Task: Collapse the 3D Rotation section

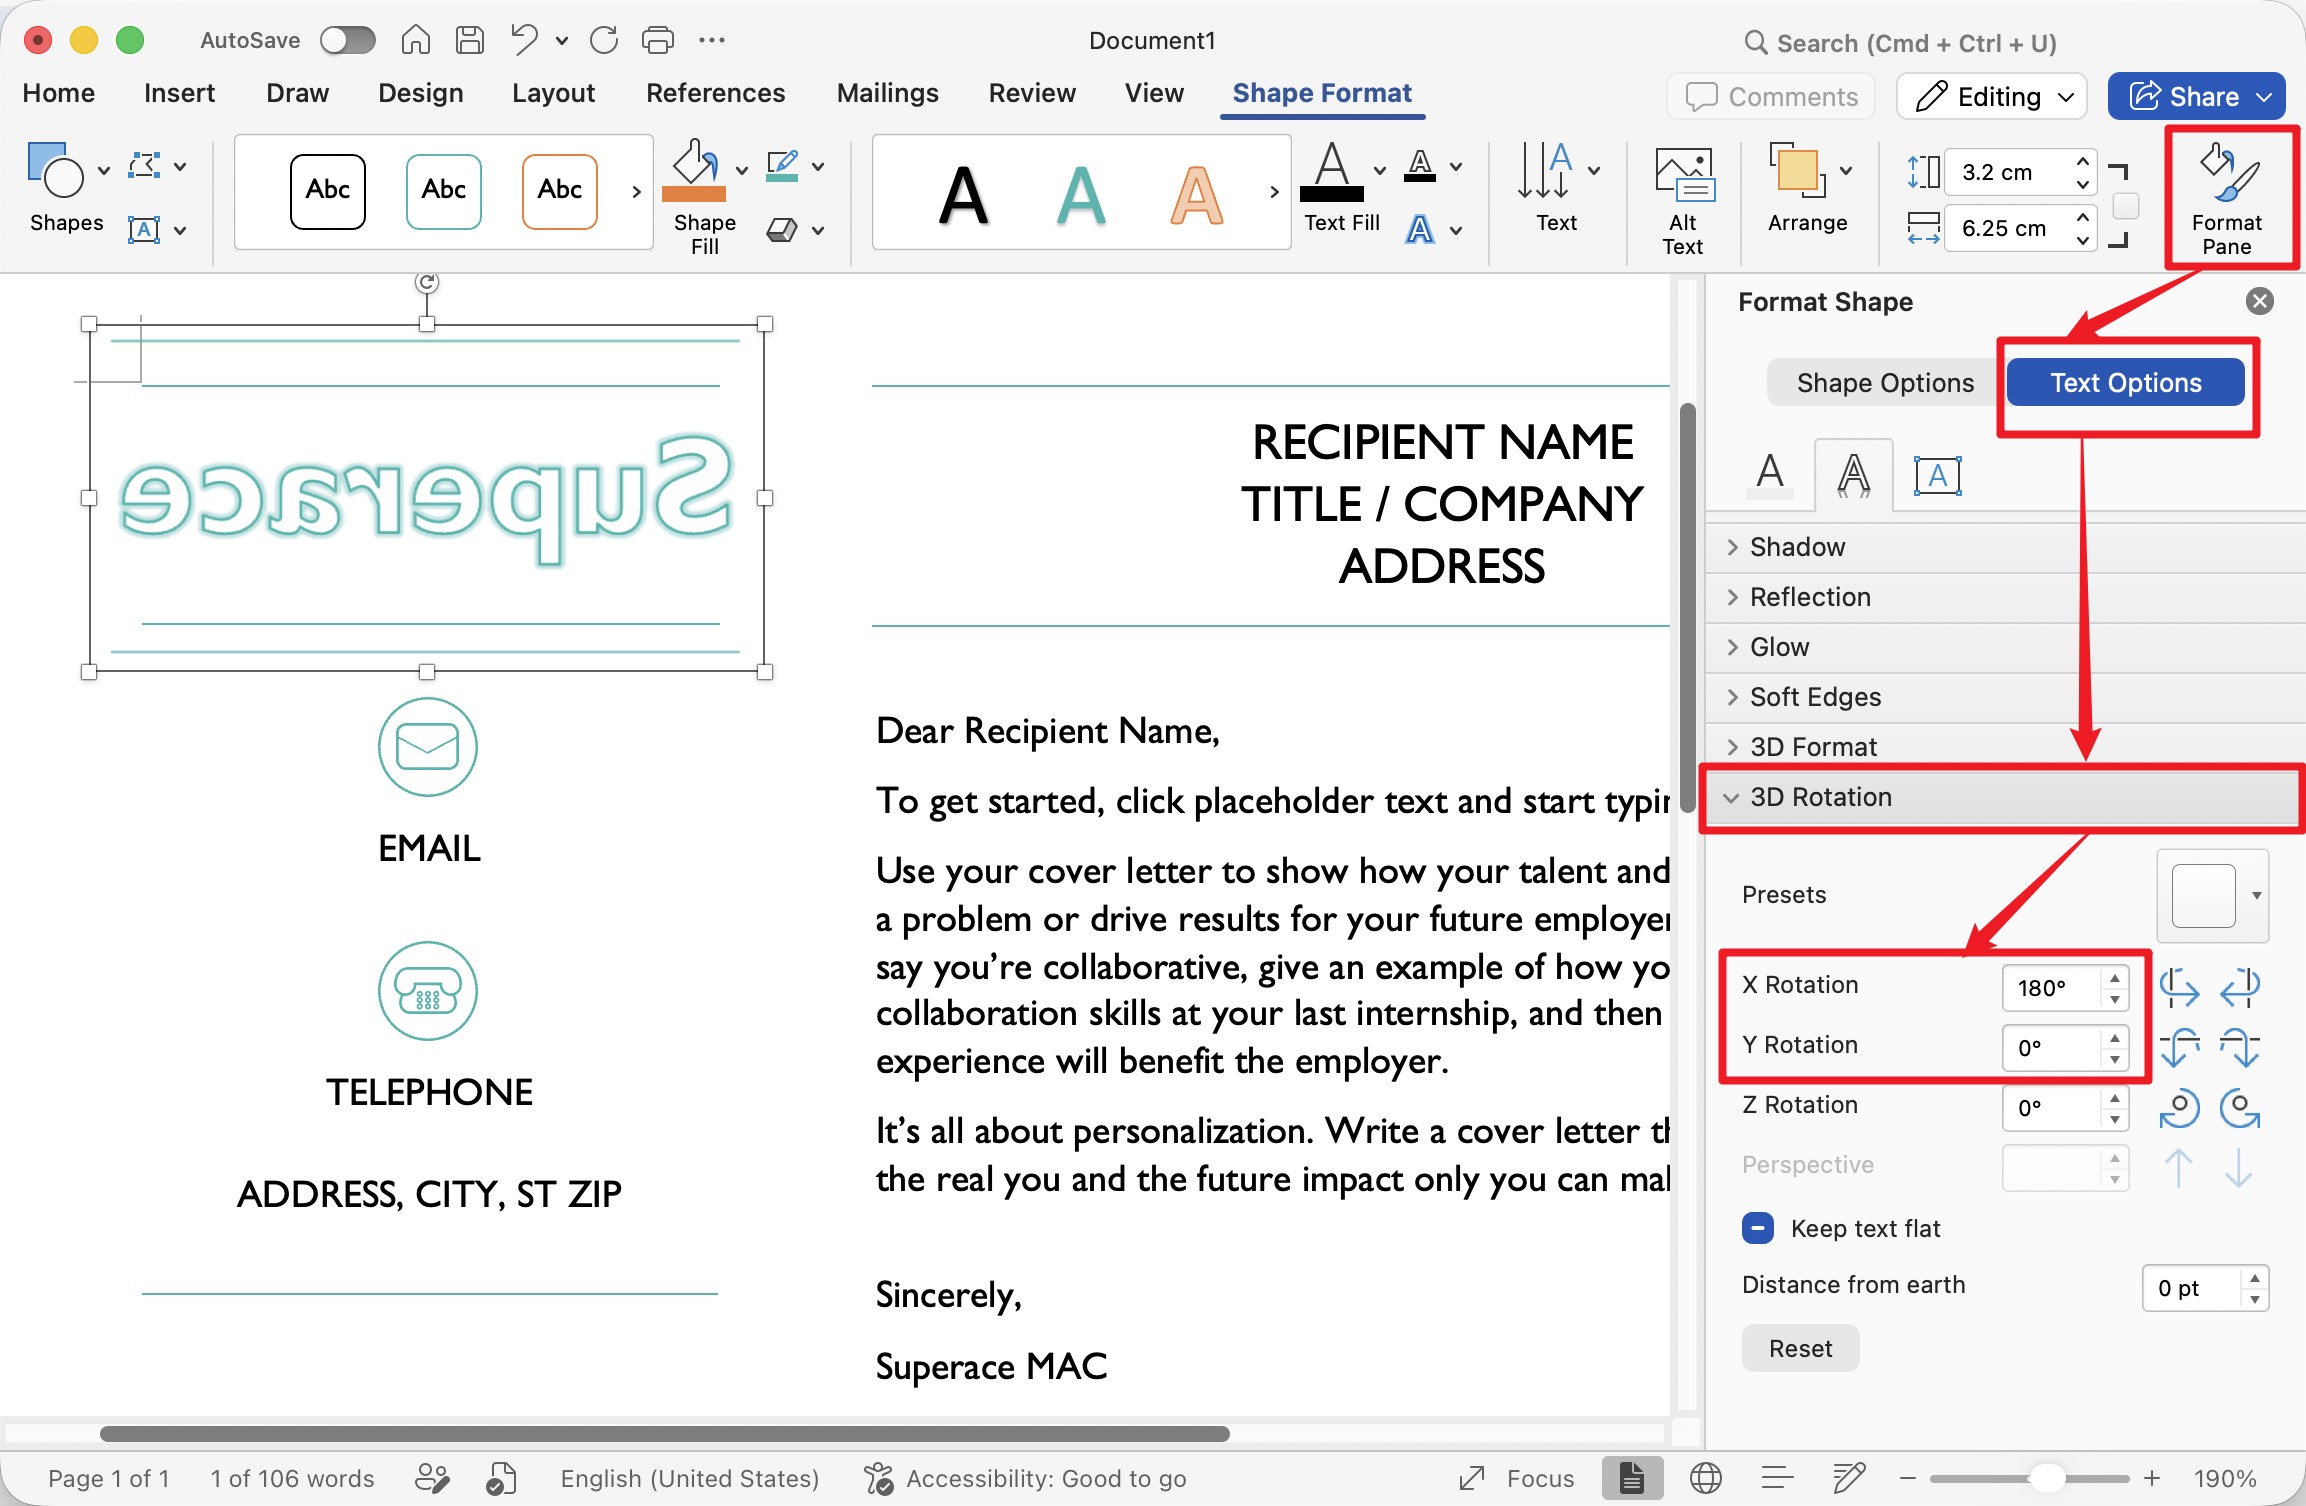Action: (x=2005, y=797)
